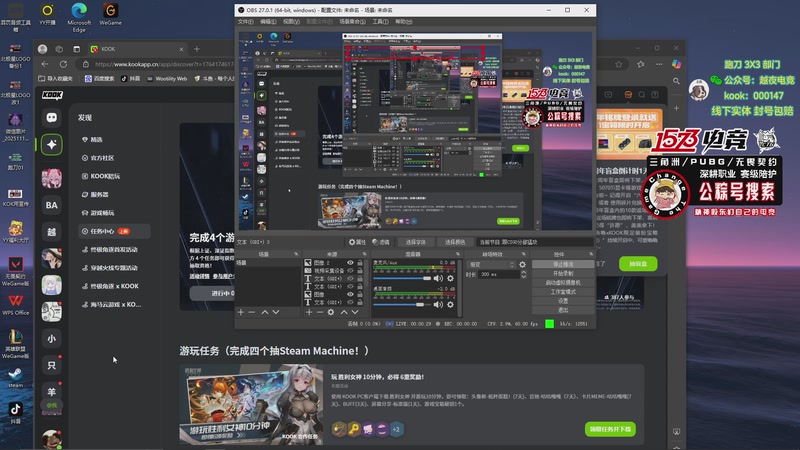Toggle visibility of selected 文本 (GDI+) source
This screenshot has width=800, height=450.
(350, 279)
